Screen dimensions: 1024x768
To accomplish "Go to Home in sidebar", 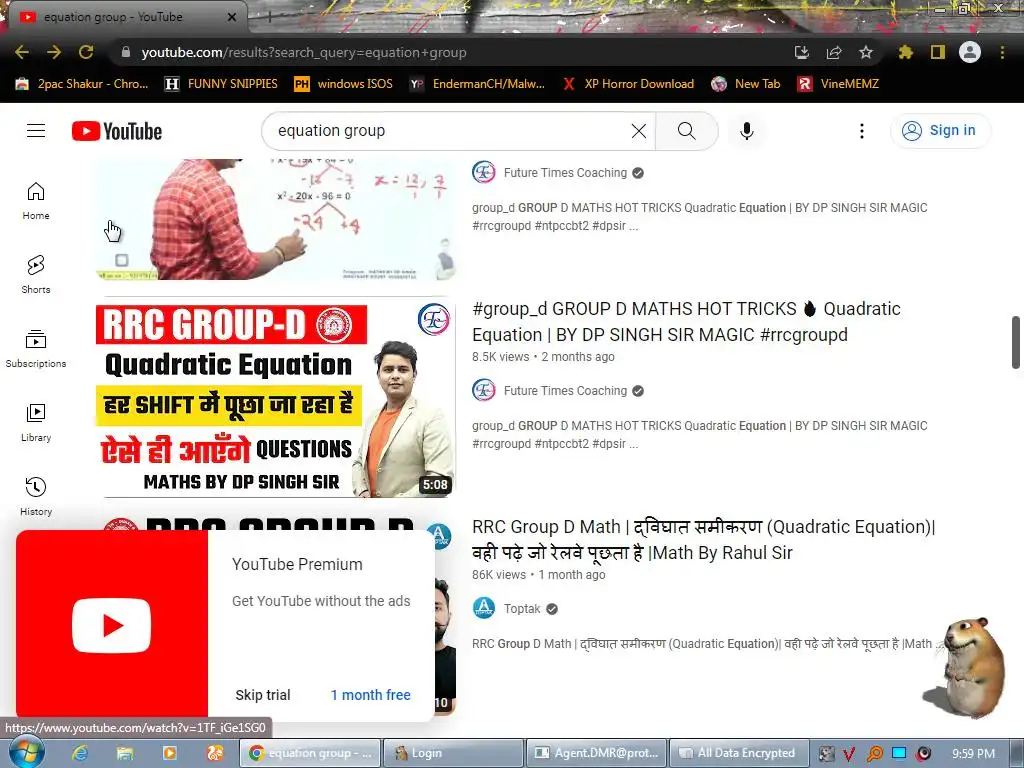I will [36, 200].
